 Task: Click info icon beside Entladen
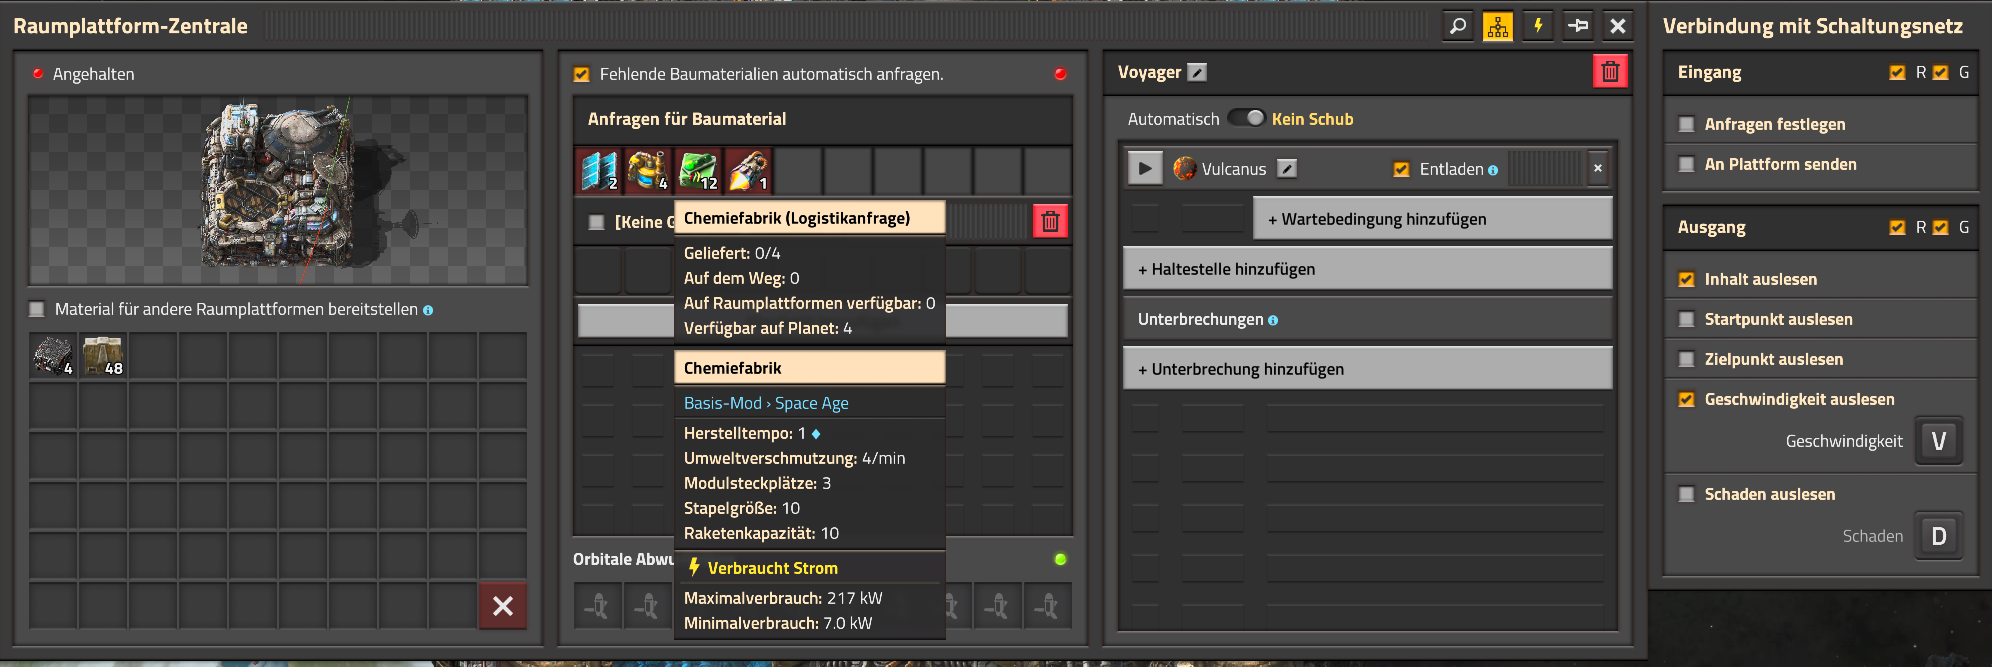click(1493, 170)
